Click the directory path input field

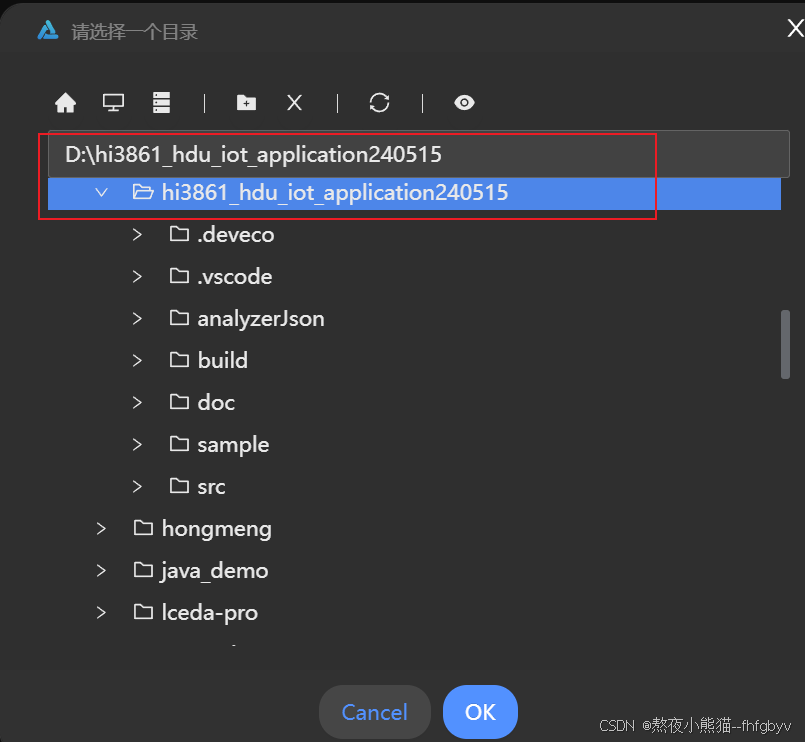[x=418, y=155]
